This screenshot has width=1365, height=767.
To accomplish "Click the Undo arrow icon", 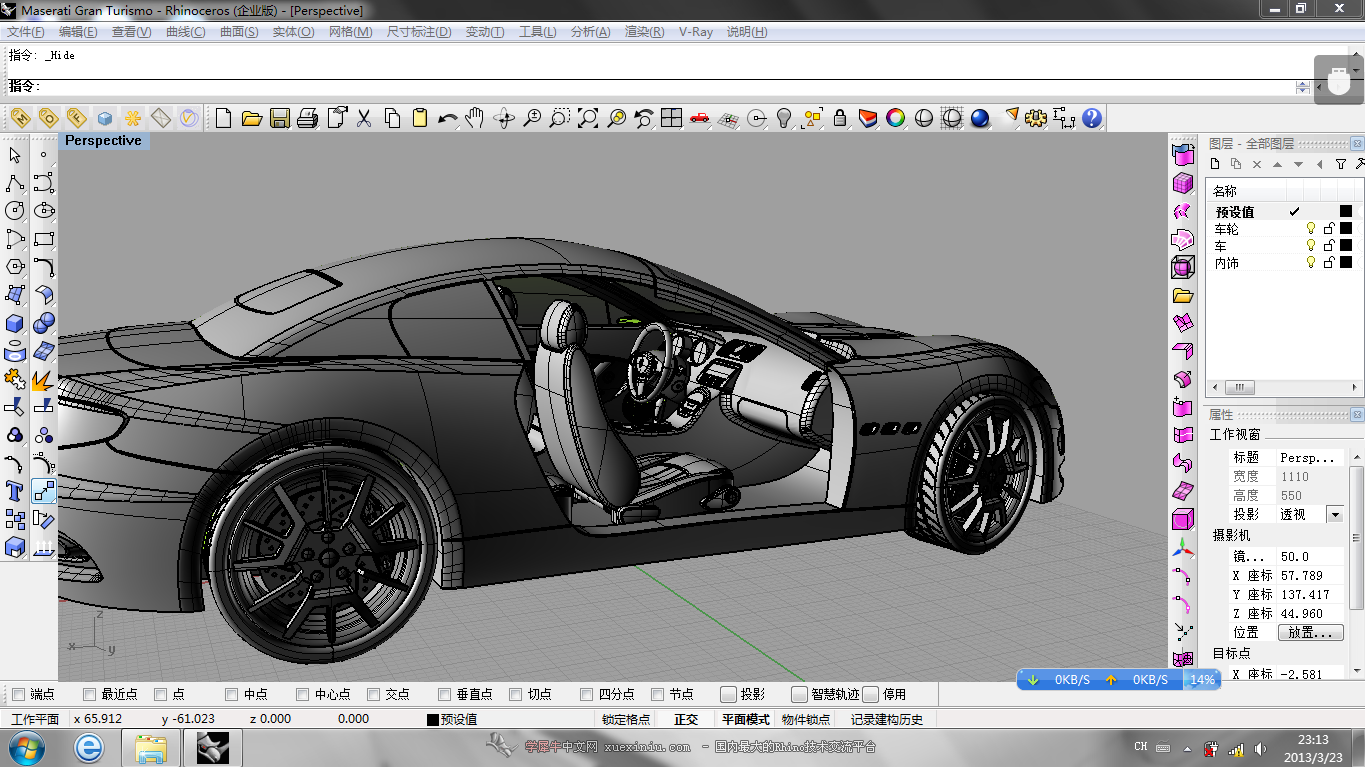I will pyautogui.click(x=448, y=118).
